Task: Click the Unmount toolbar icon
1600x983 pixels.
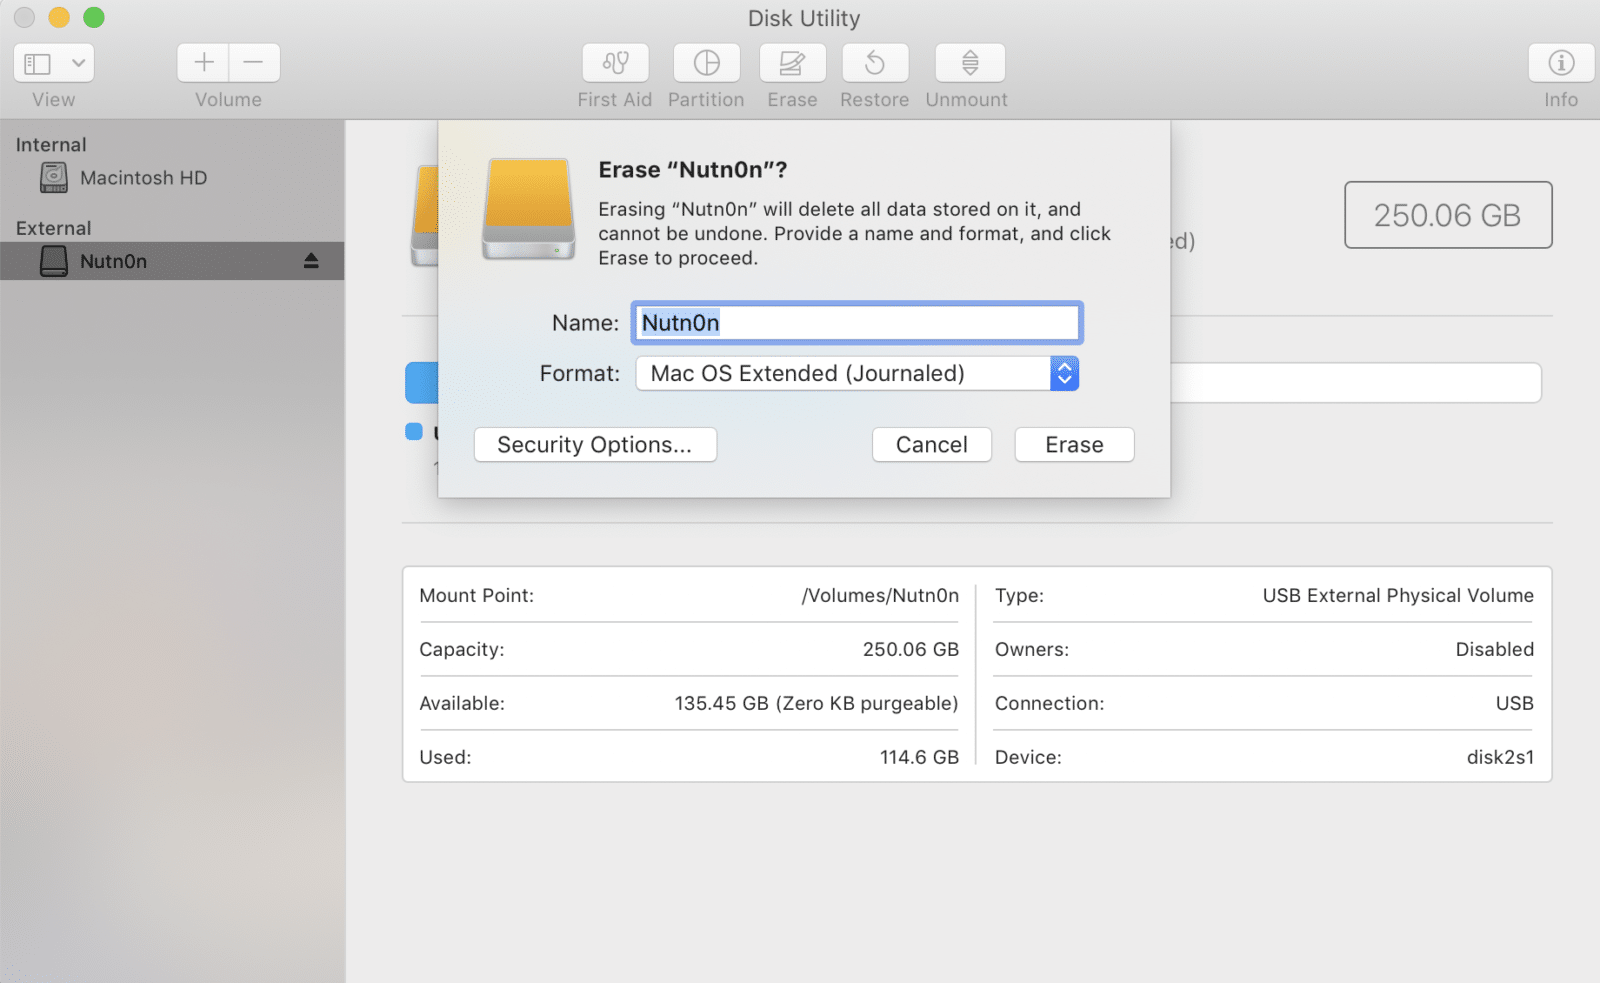Action: 969,63
